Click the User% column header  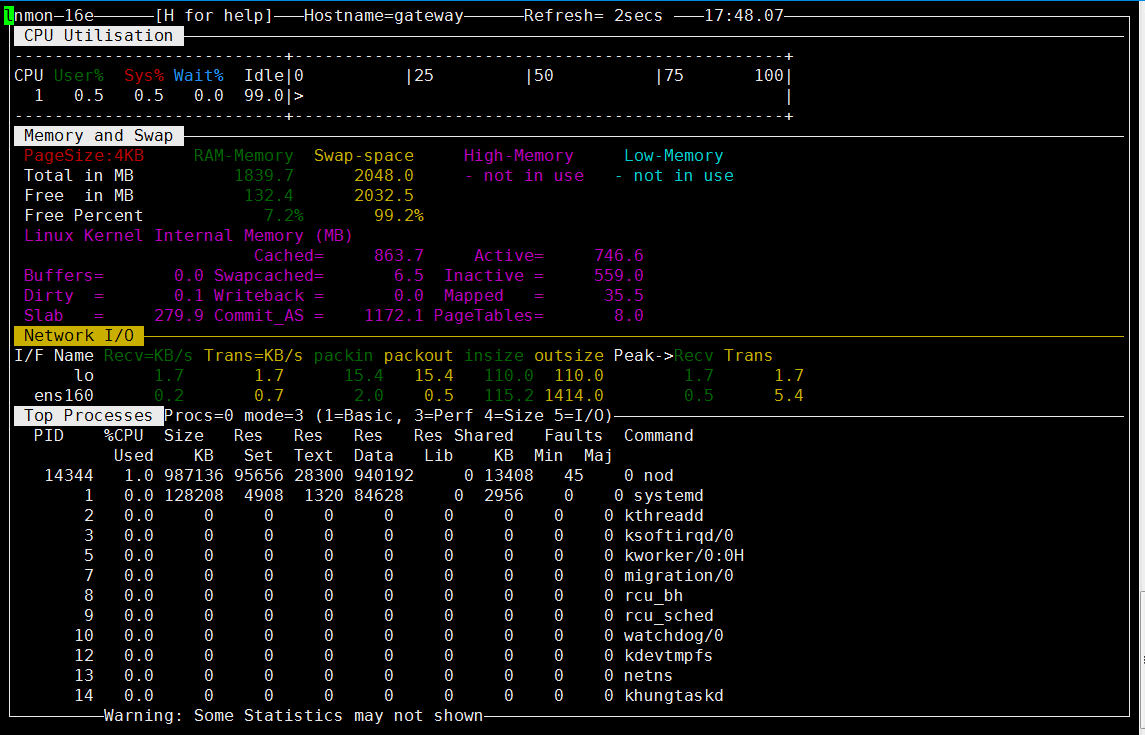78,76
